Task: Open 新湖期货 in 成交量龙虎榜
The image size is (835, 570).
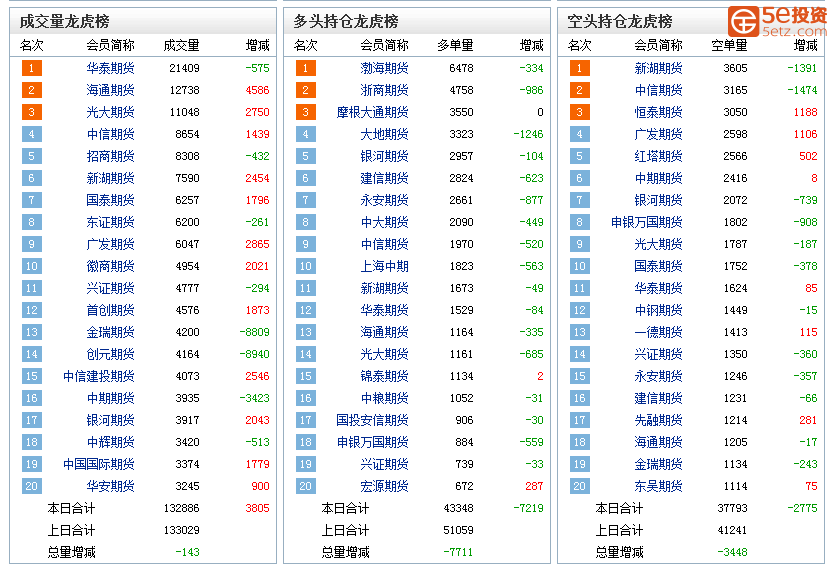Action: pyautogui.click(x=110, y=178)
